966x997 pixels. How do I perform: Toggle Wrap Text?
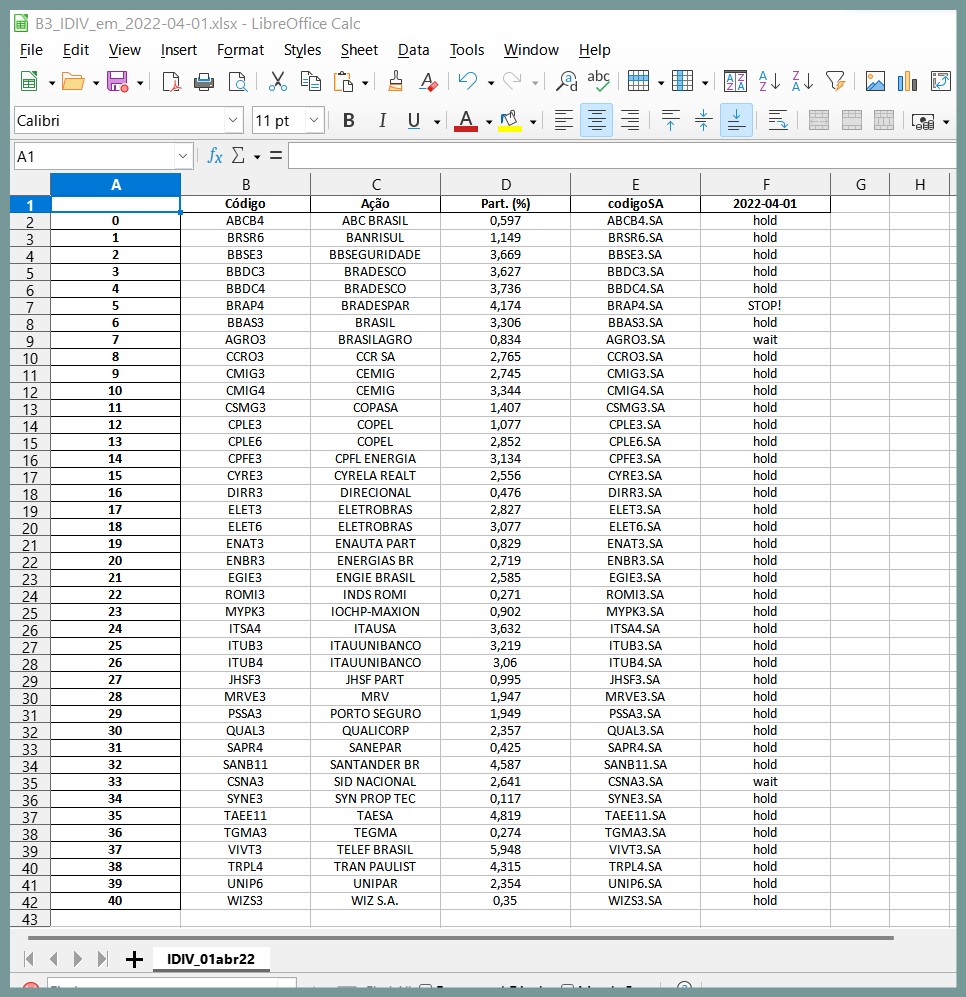point(778,120)
